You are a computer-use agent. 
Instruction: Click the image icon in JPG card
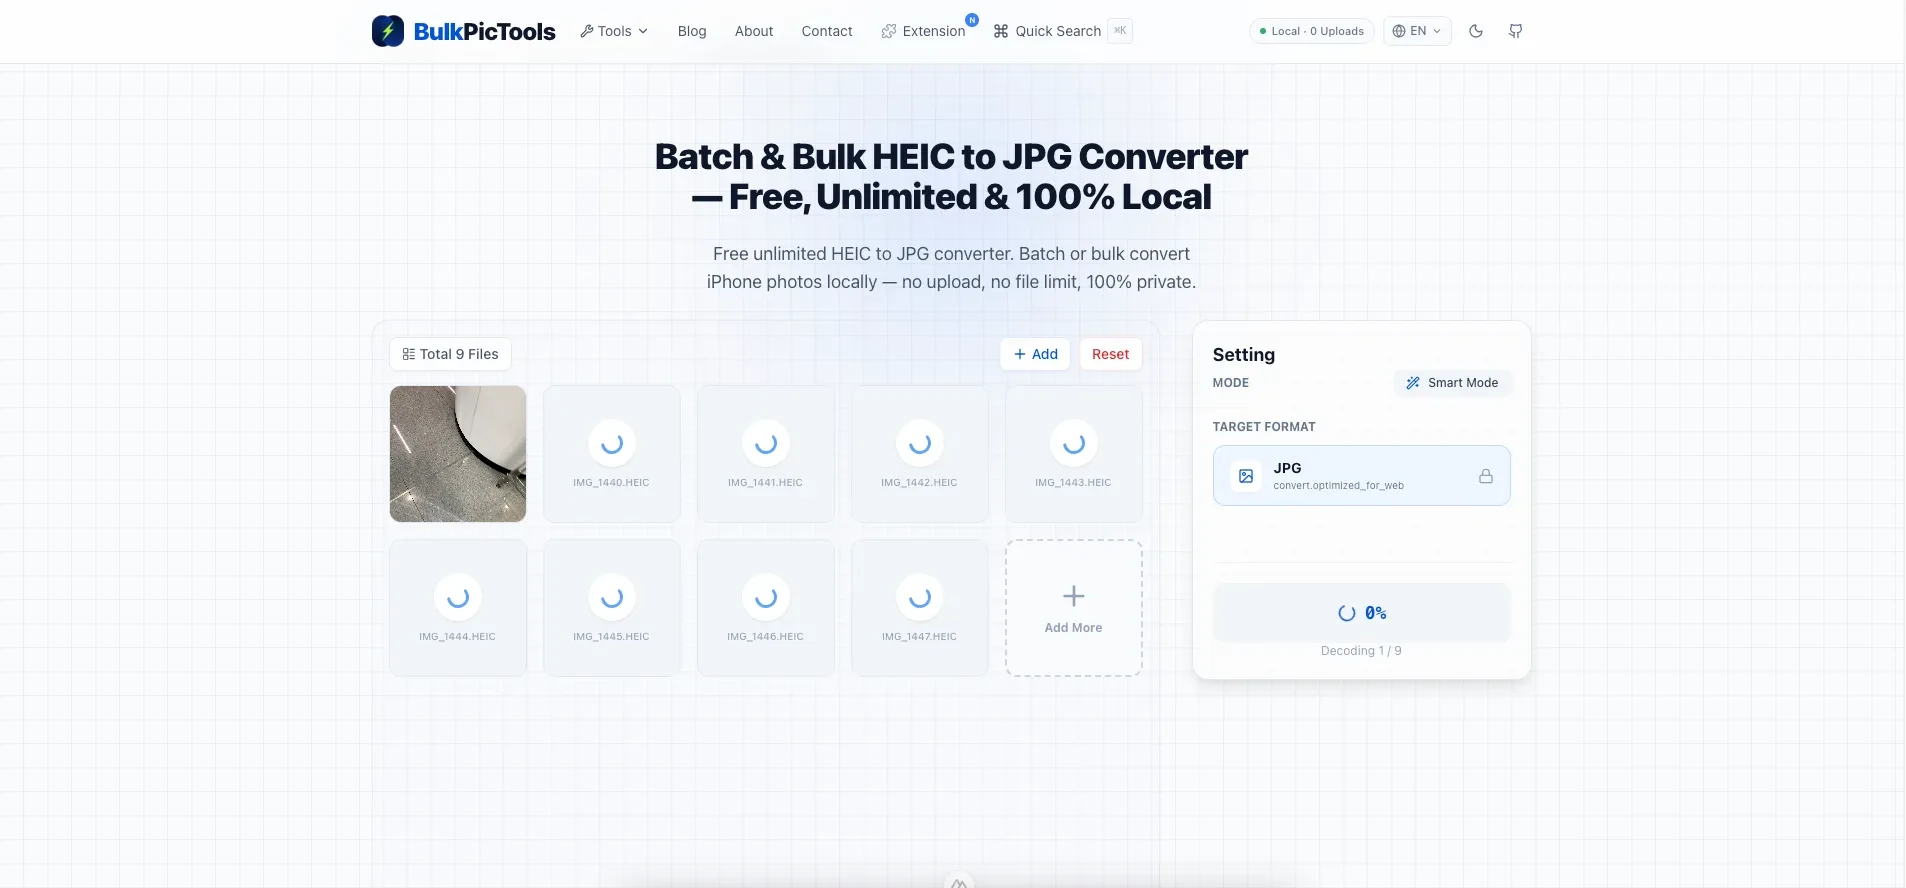[x=1246, y=476]
